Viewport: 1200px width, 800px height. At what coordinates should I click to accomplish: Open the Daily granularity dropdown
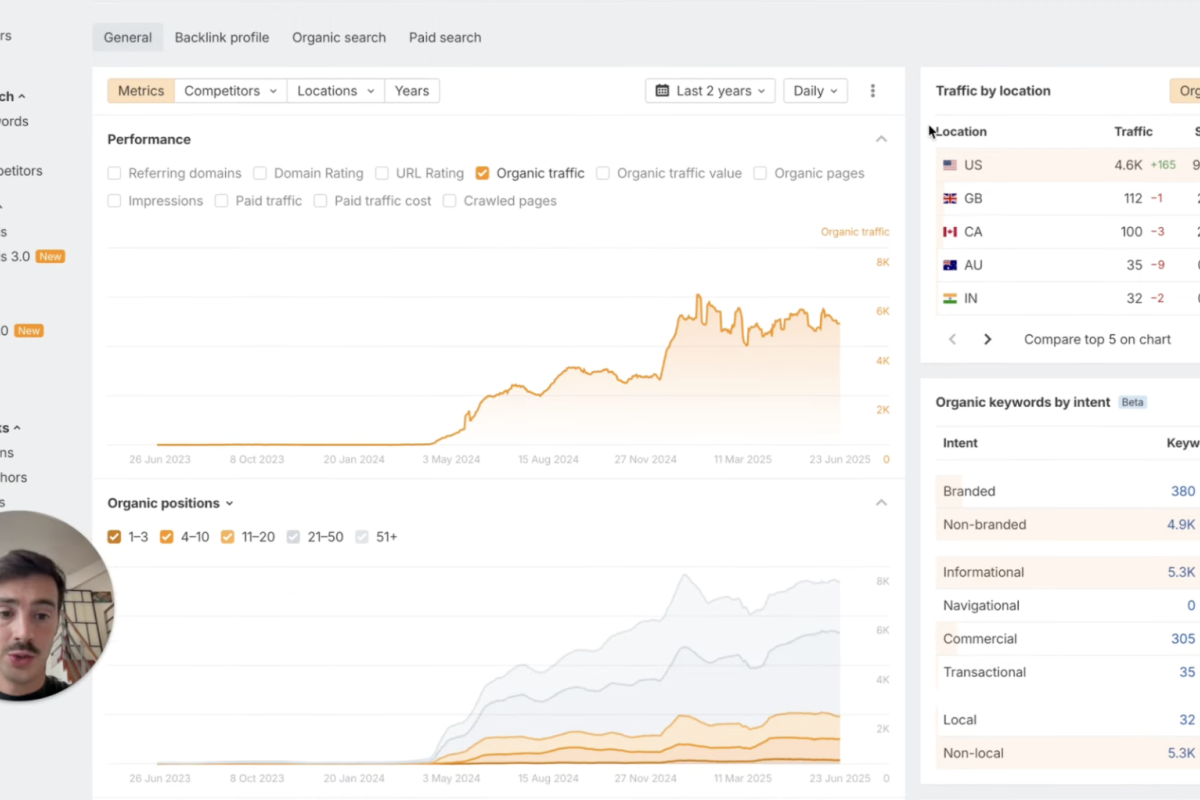[815, 91]
